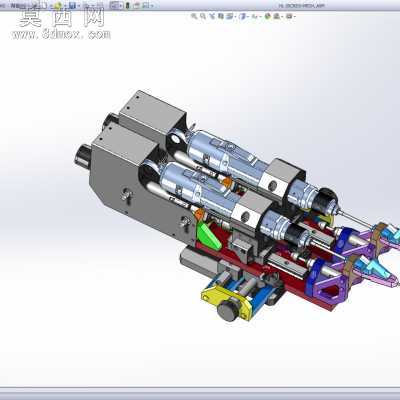Click the Open file icon
This screenshot has height=400, width=400.
point(58,5)
